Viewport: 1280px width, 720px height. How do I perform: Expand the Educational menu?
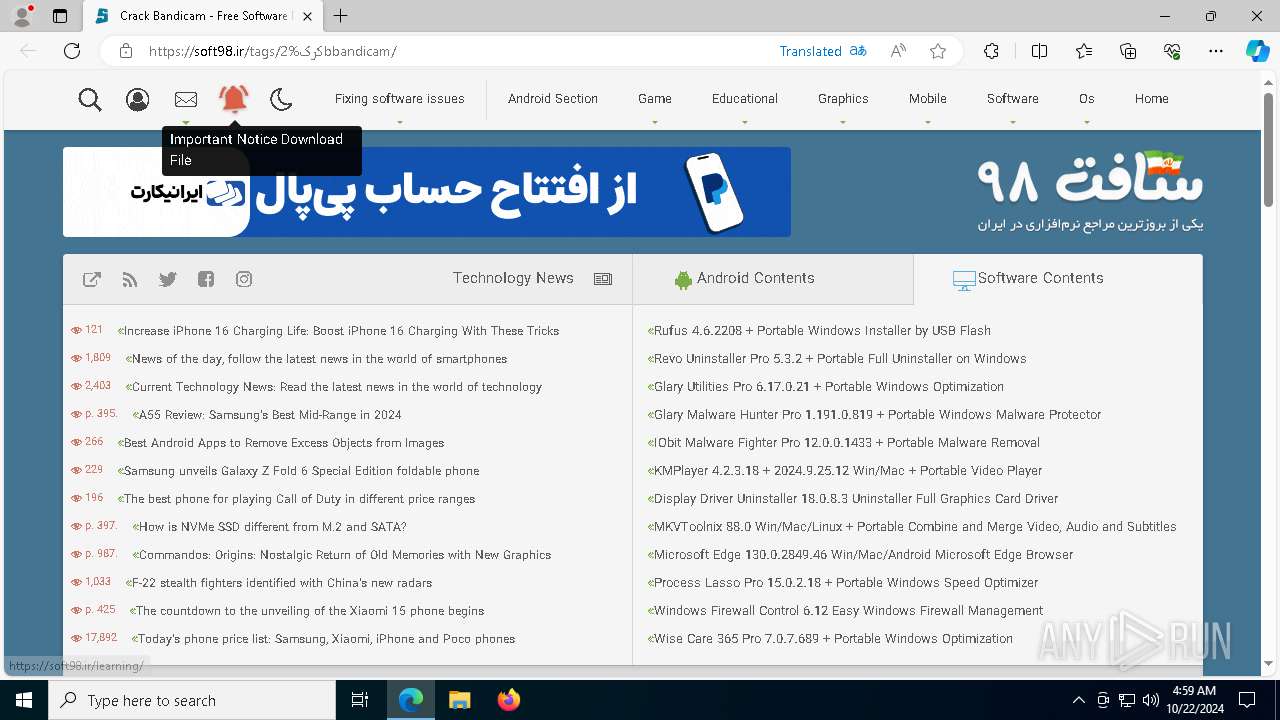tap(745, 99)
